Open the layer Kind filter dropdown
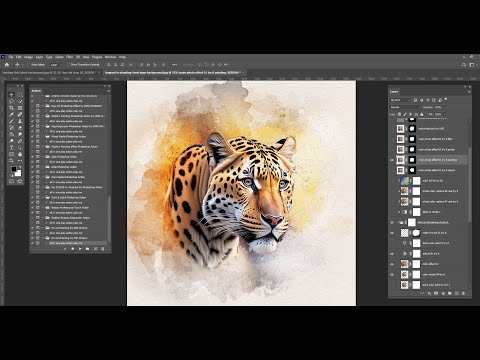480x360 pixels. pyautogui.click(x=400, y=100)
